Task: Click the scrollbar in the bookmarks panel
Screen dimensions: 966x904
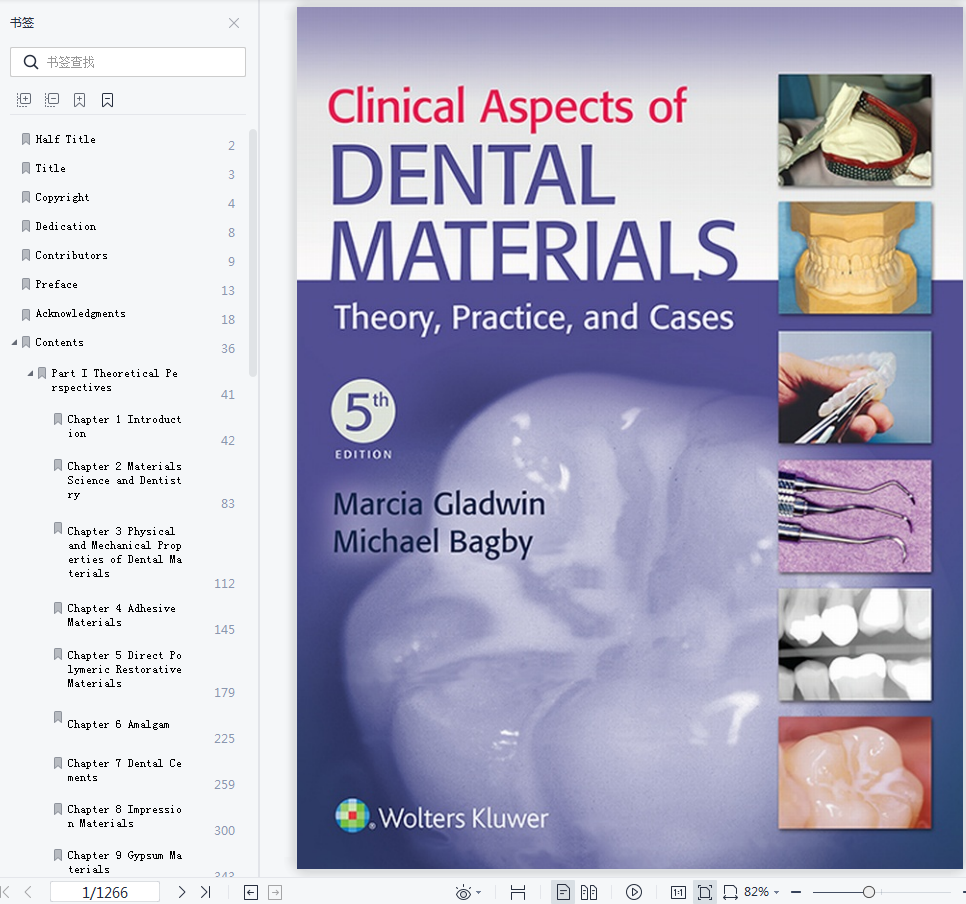Action: pyautogui.click(x=253, y=253)
